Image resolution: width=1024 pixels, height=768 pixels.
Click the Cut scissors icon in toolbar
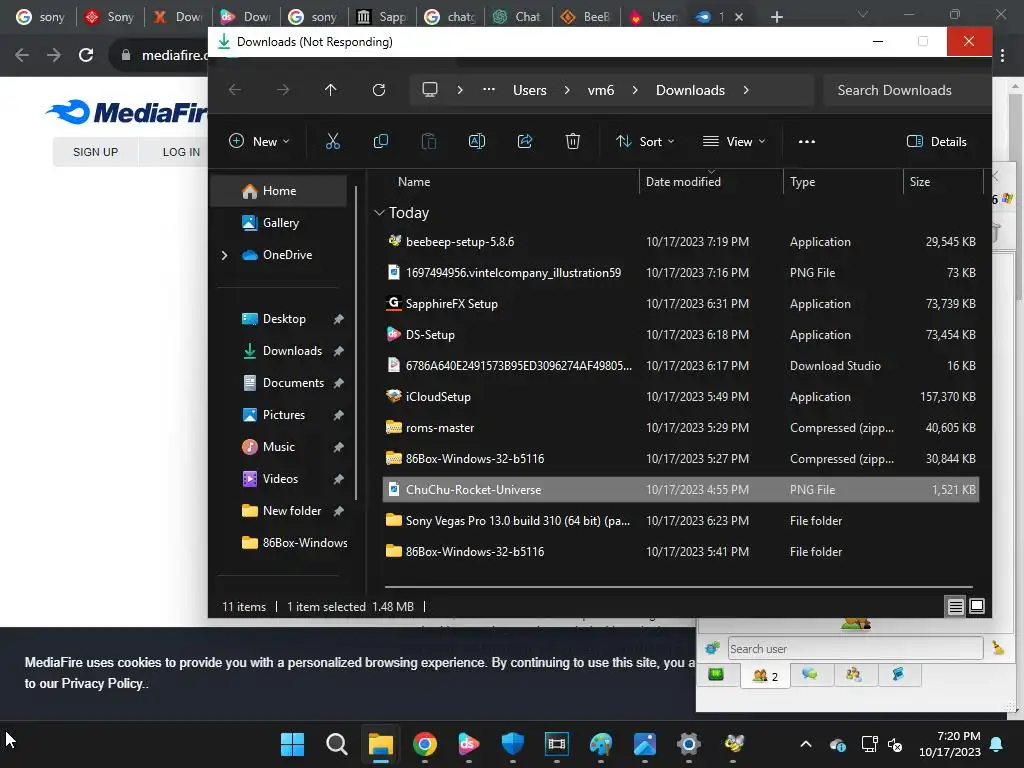click(x=332, y=141)
